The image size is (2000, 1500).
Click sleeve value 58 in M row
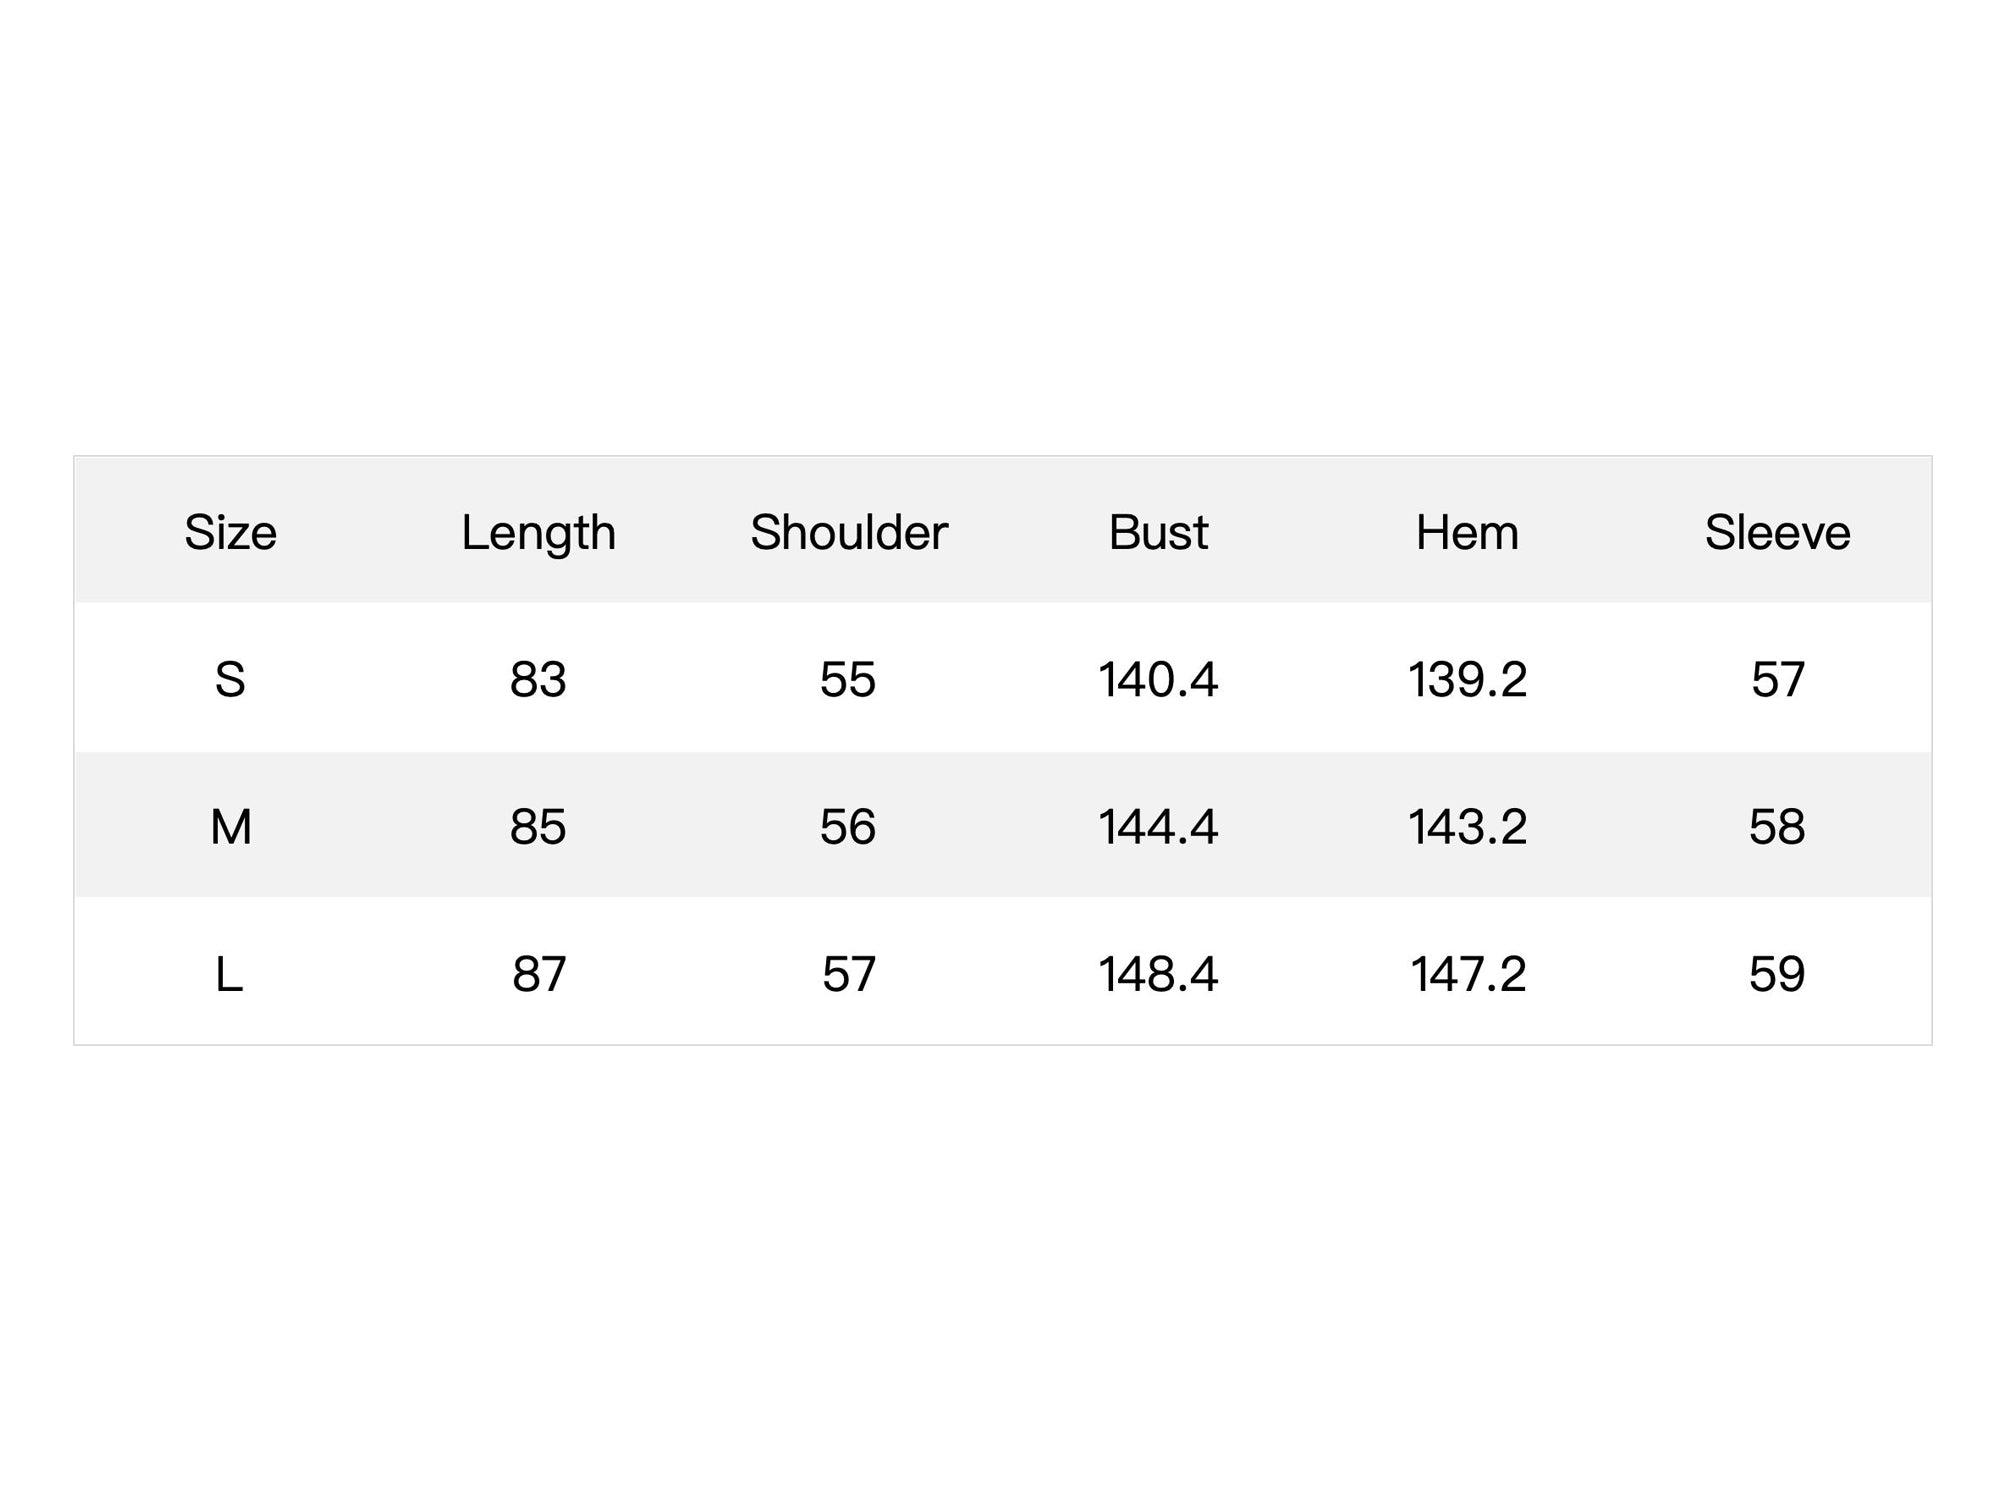click(x=1777, y=827)
